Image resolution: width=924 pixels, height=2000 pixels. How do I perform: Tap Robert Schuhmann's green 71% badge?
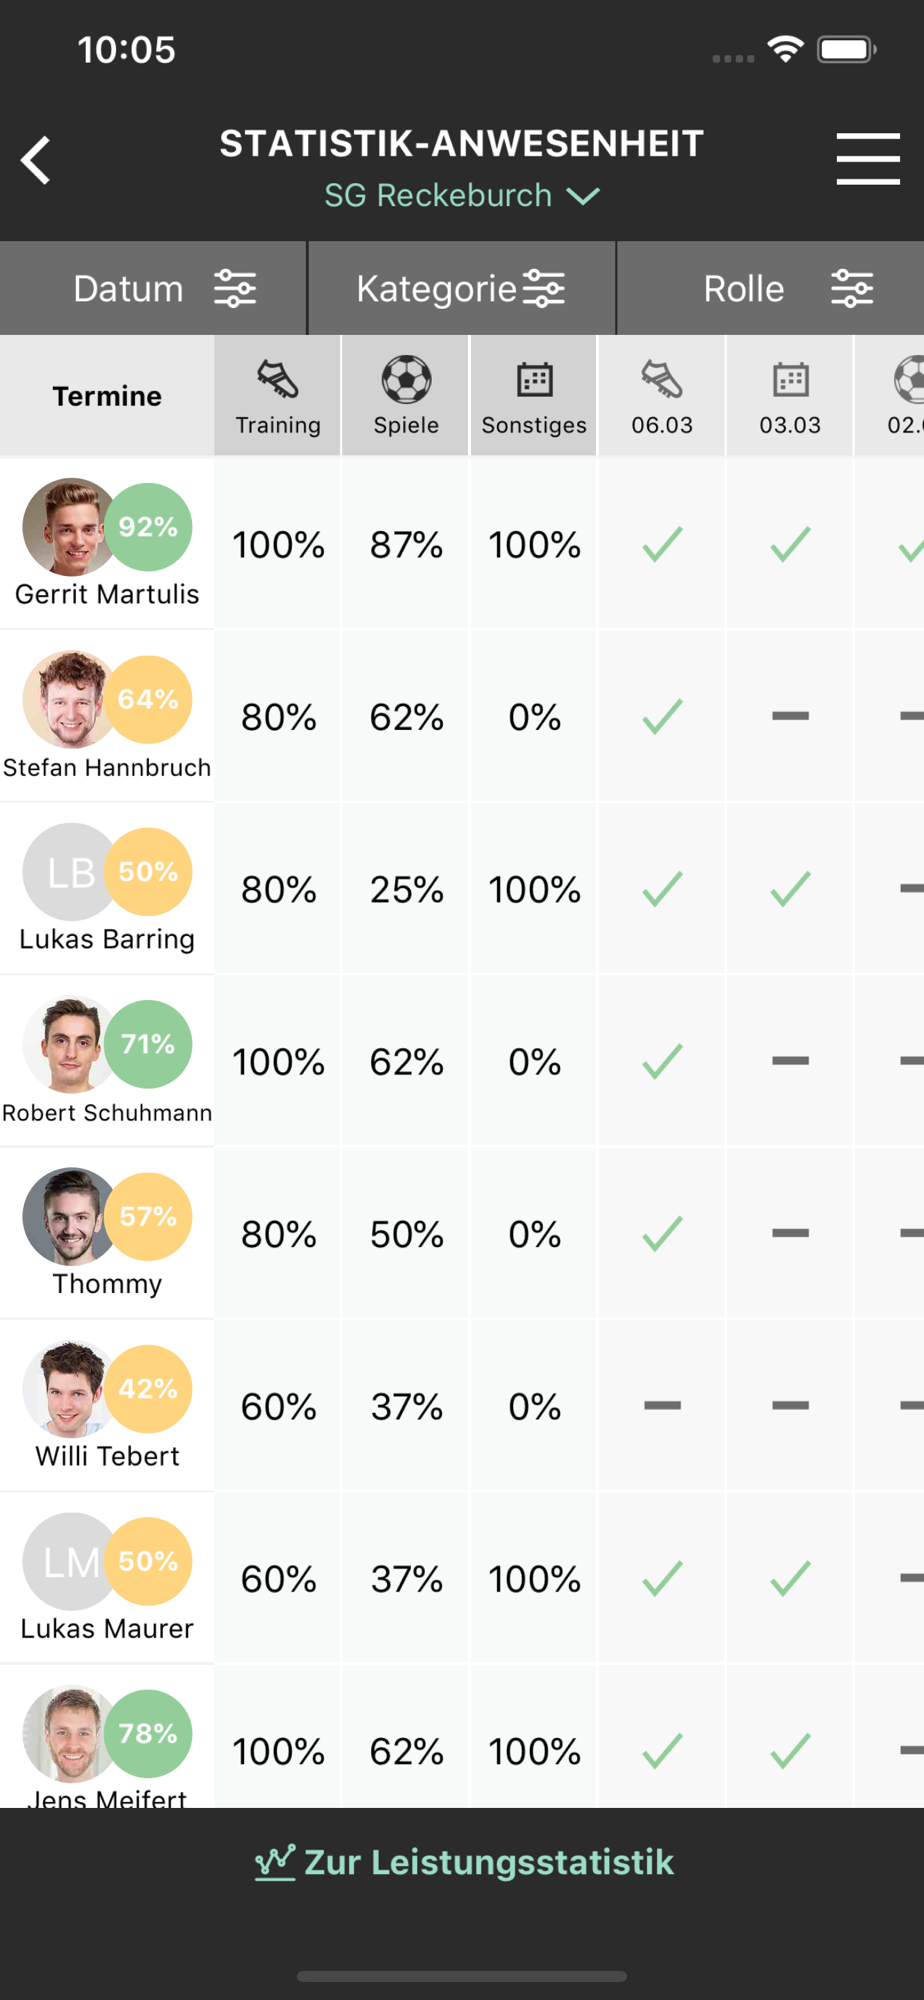click(x=148, y=1044)
